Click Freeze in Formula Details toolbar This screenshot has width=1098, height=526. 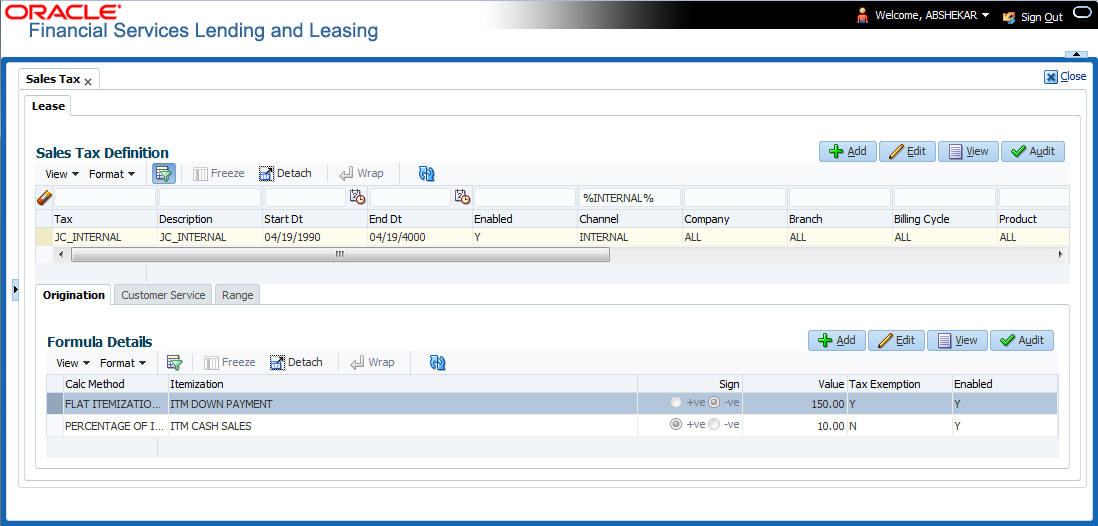click(x=230, y=362)
